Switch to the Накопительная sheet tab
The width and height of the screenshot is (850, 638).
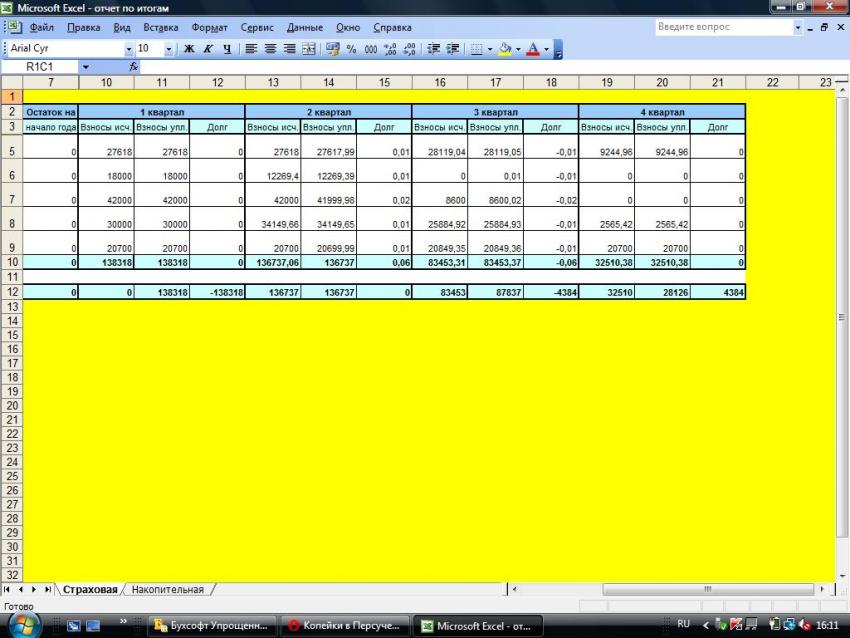[x=167, y=590]
